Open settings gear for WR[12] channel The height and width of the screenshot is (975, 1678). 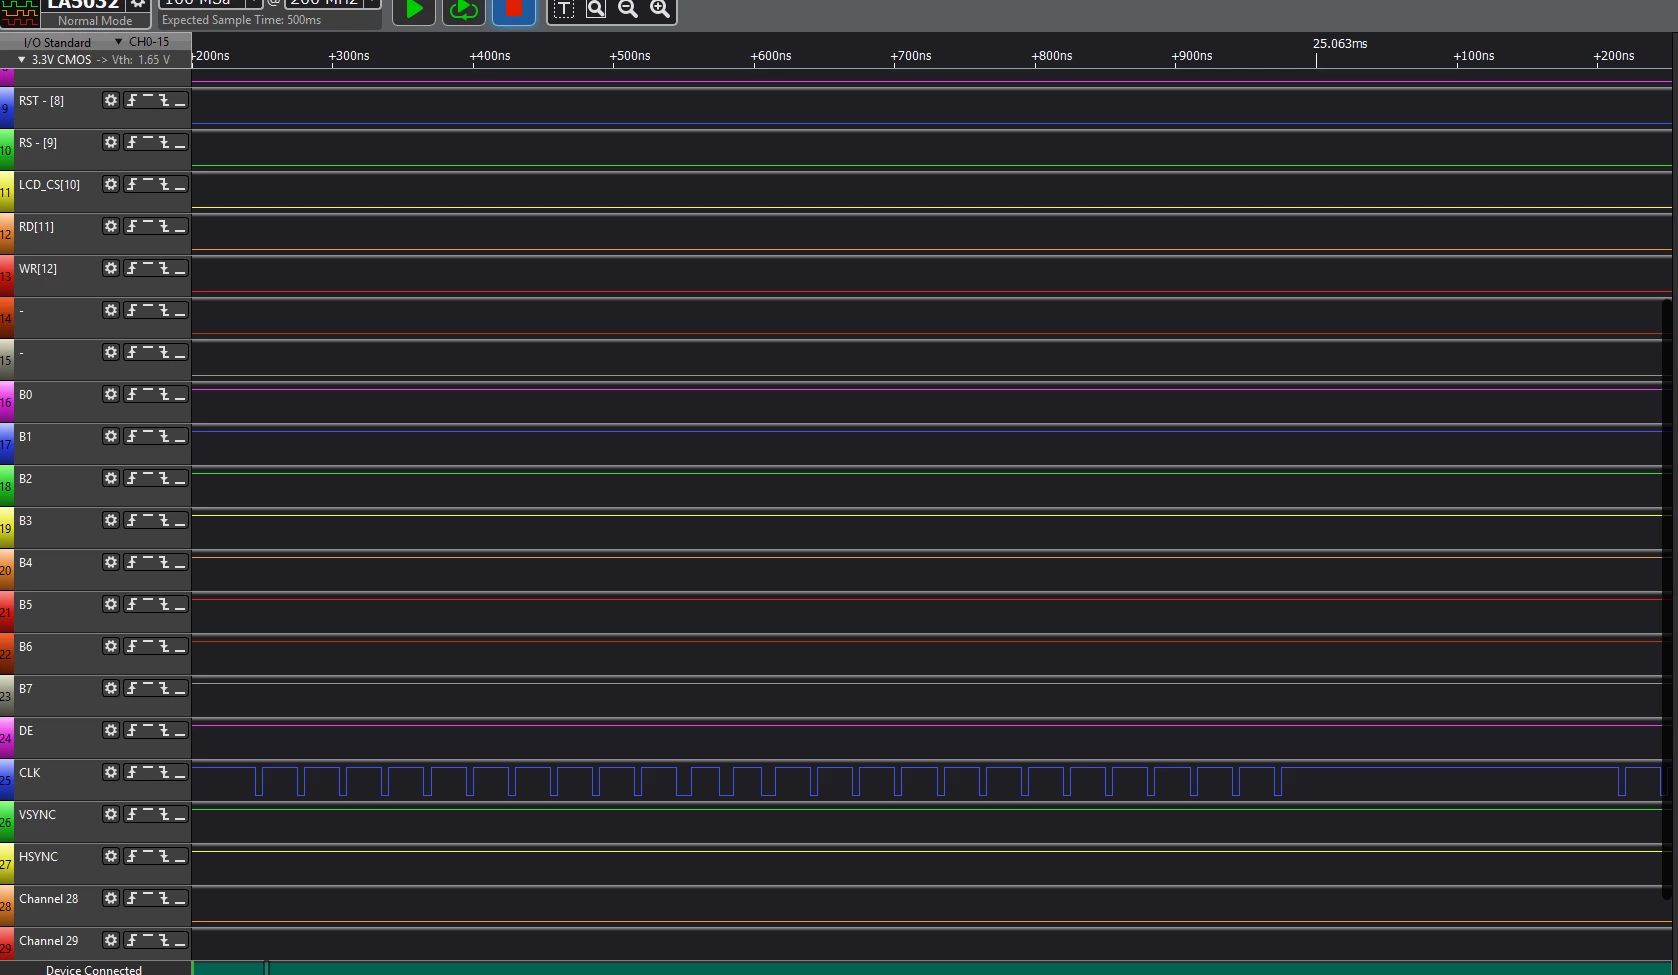coord(111,268)
